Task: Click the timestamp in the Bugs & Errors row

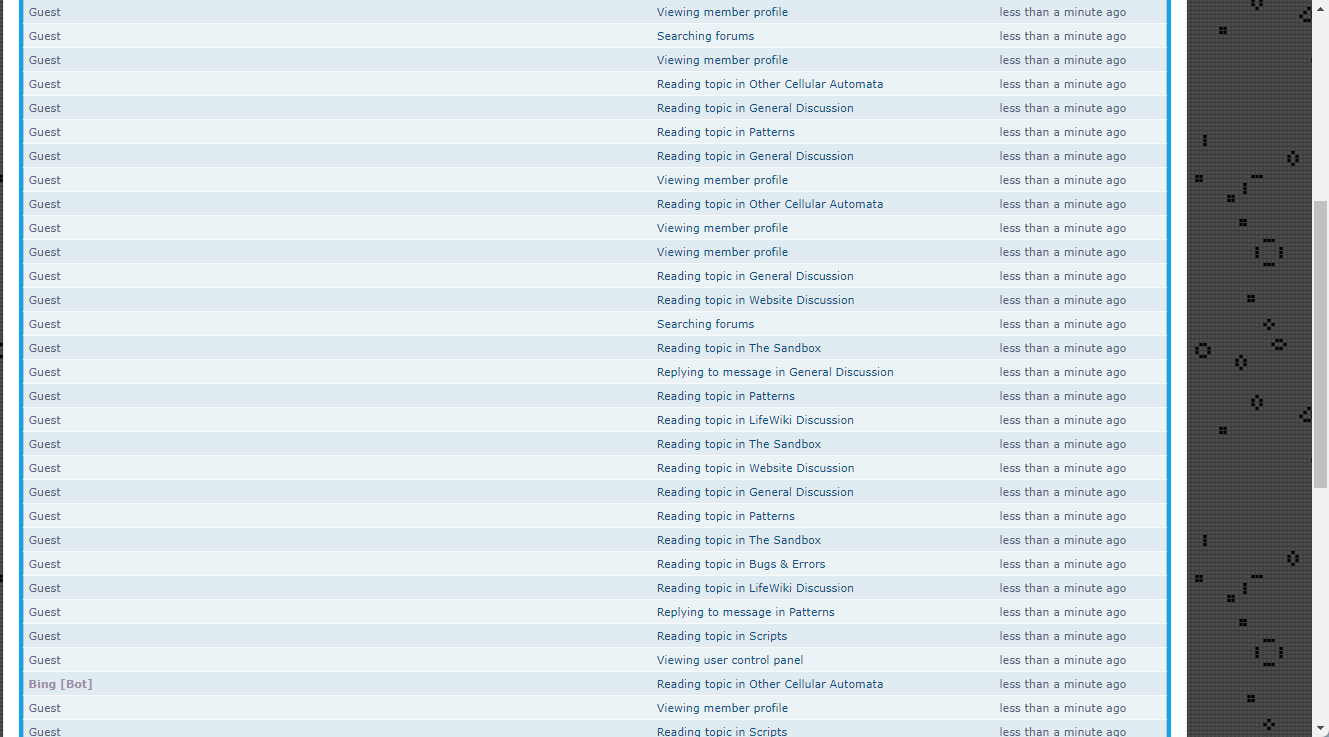Action: (x=1062, y=564)
